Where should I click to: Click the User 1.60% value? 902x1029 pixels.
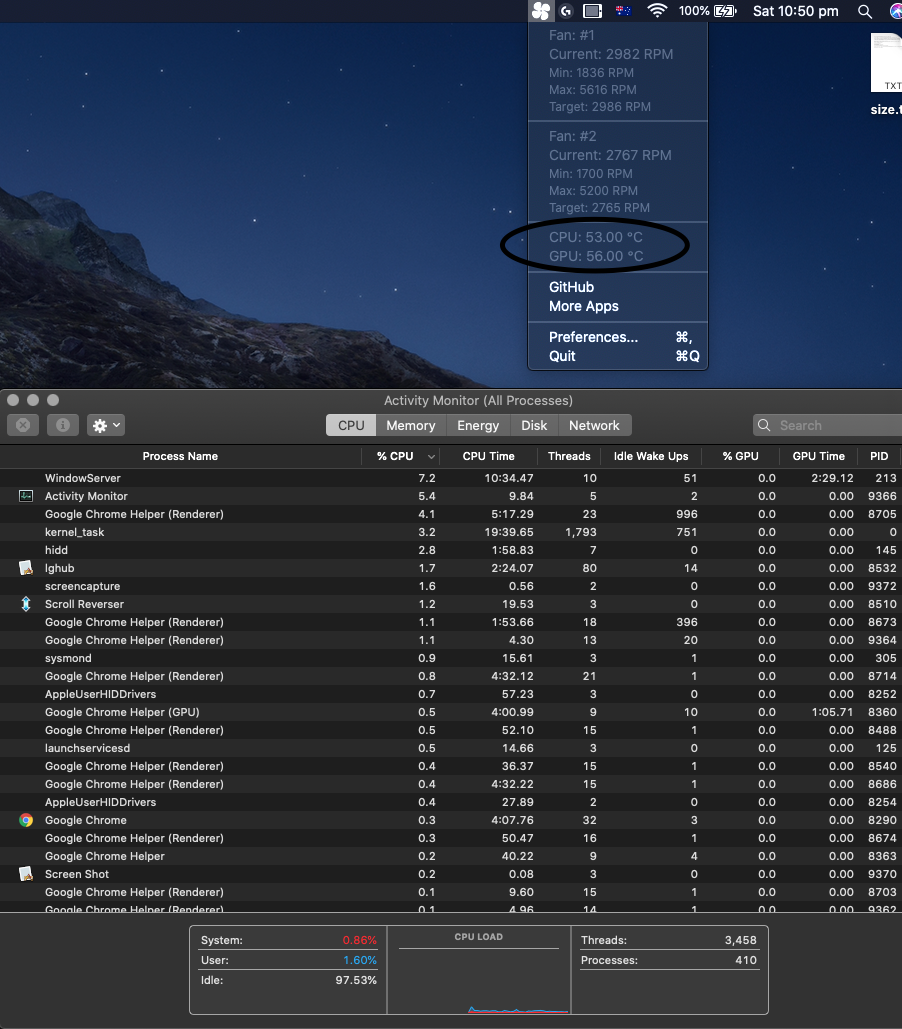360,960
